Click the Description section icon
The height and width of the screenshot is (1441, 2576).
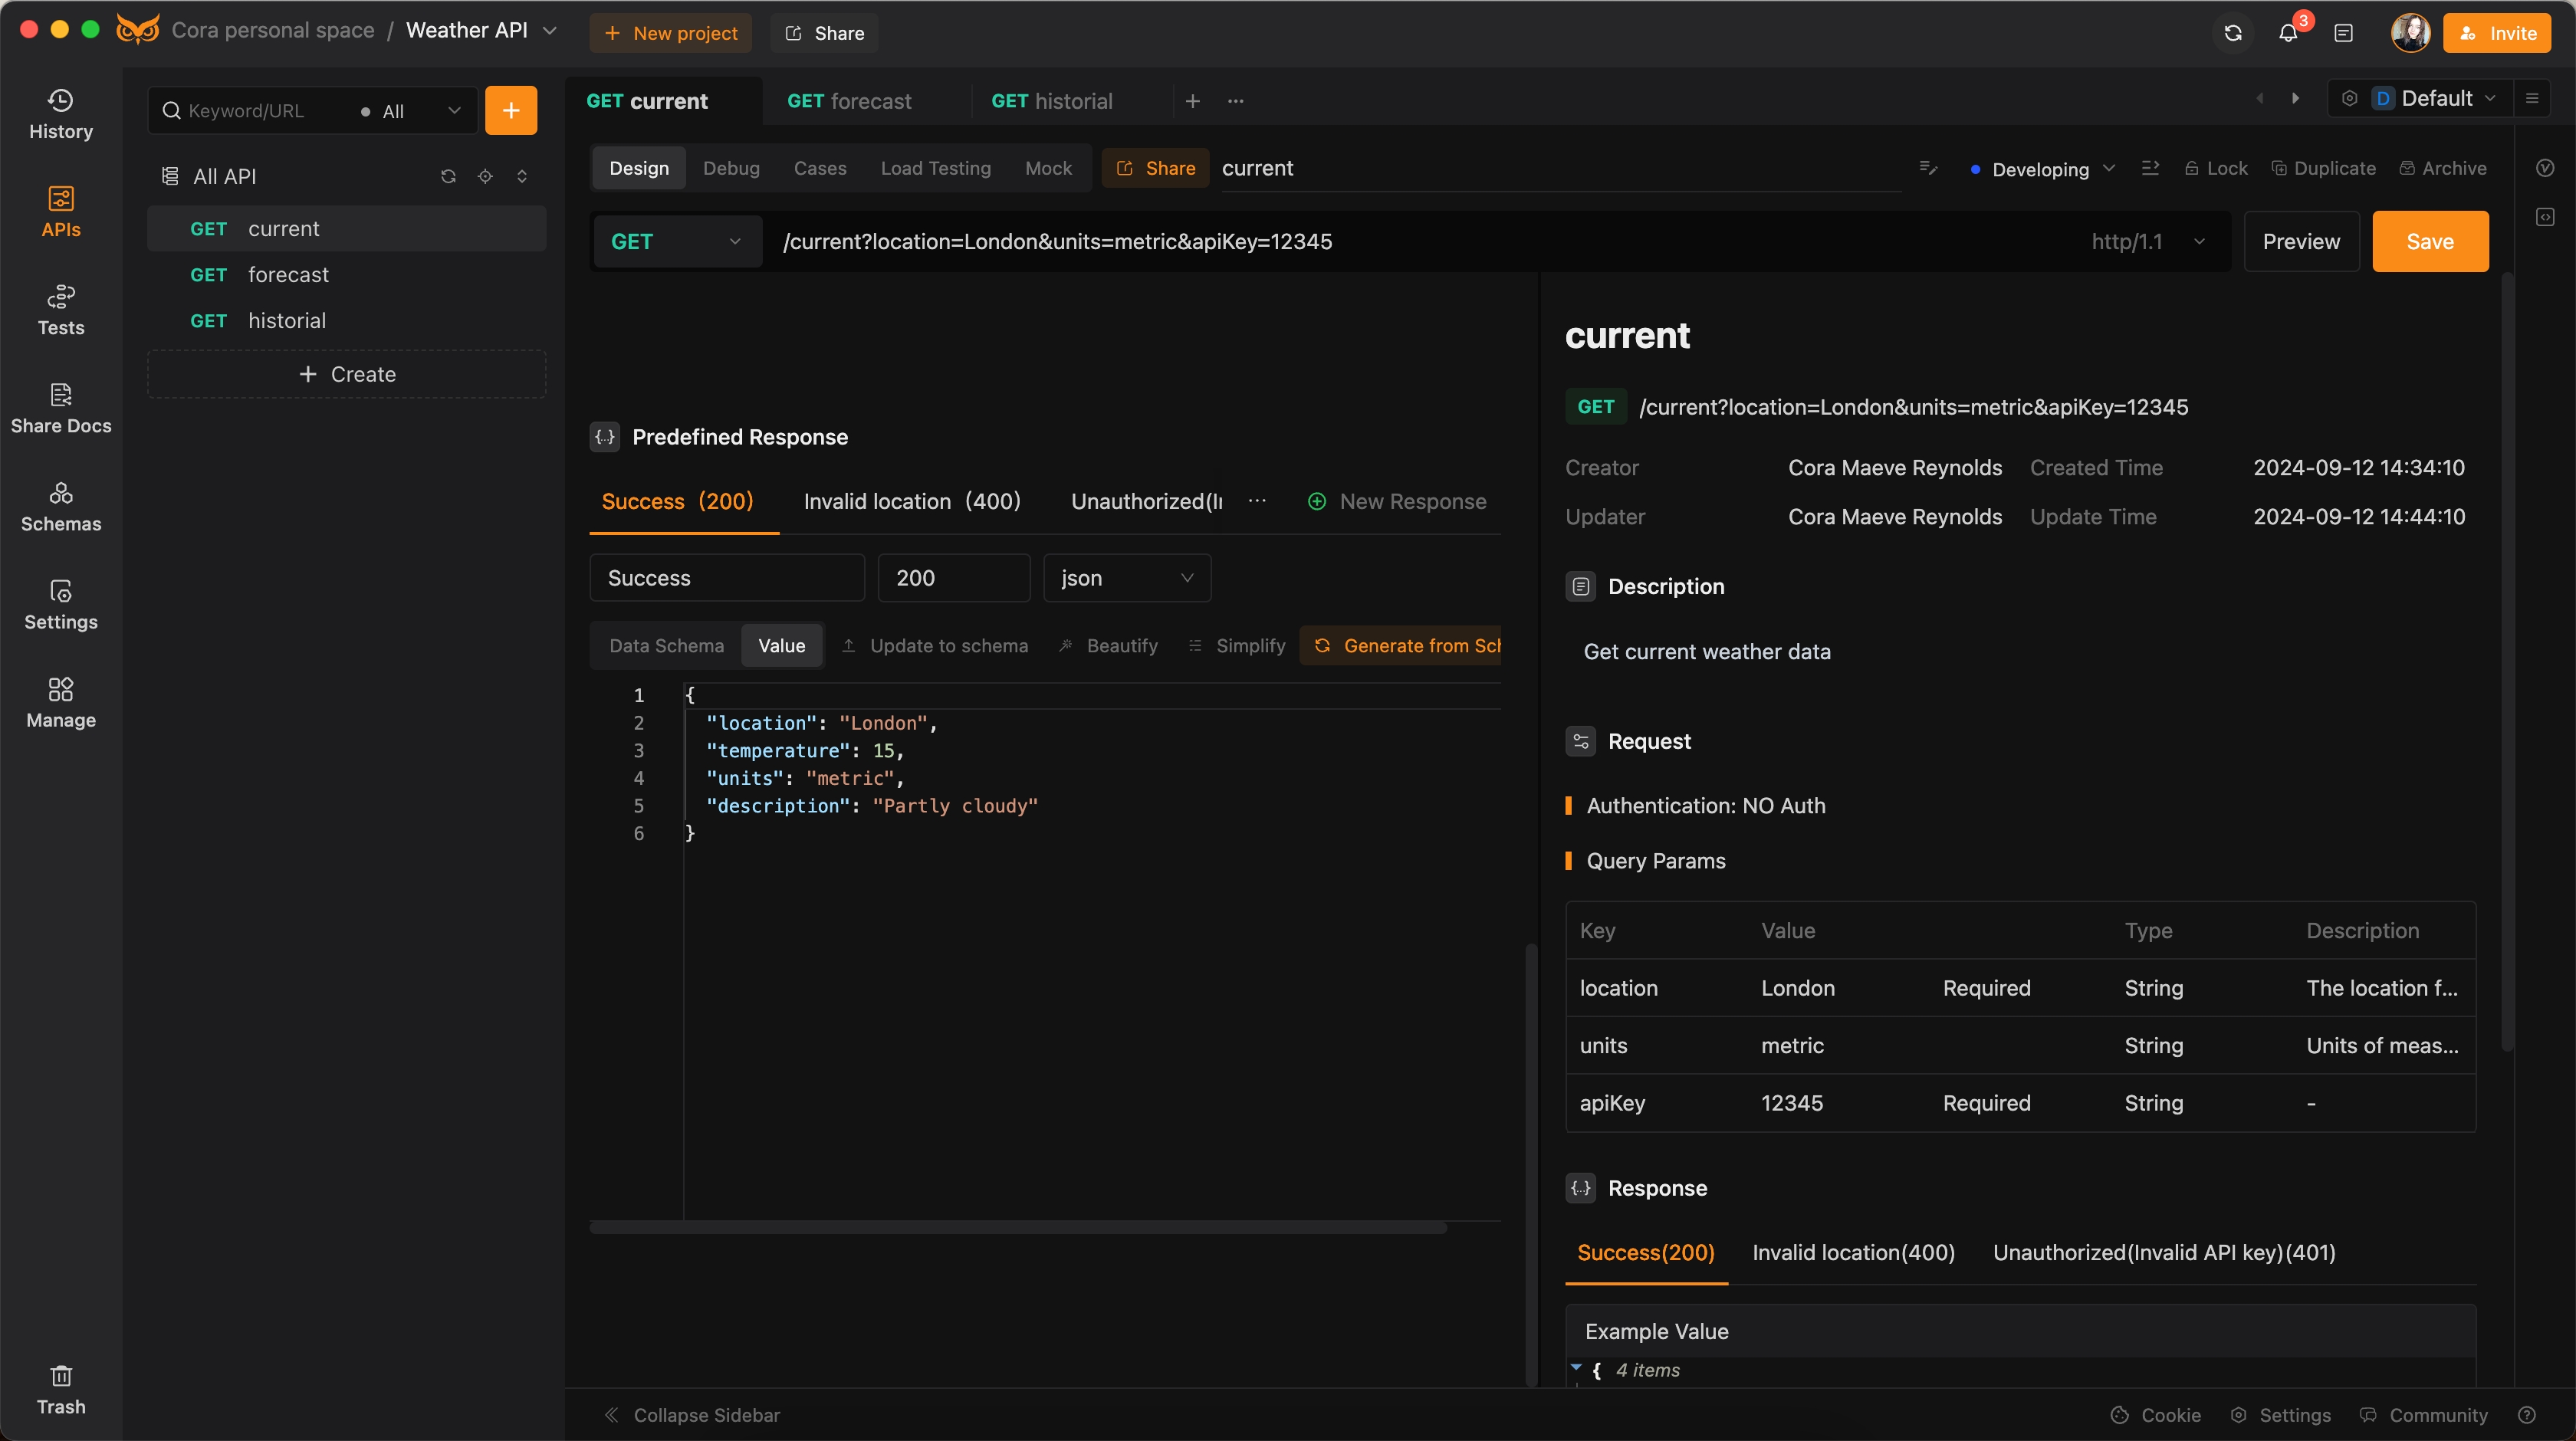coord(1580,586)
